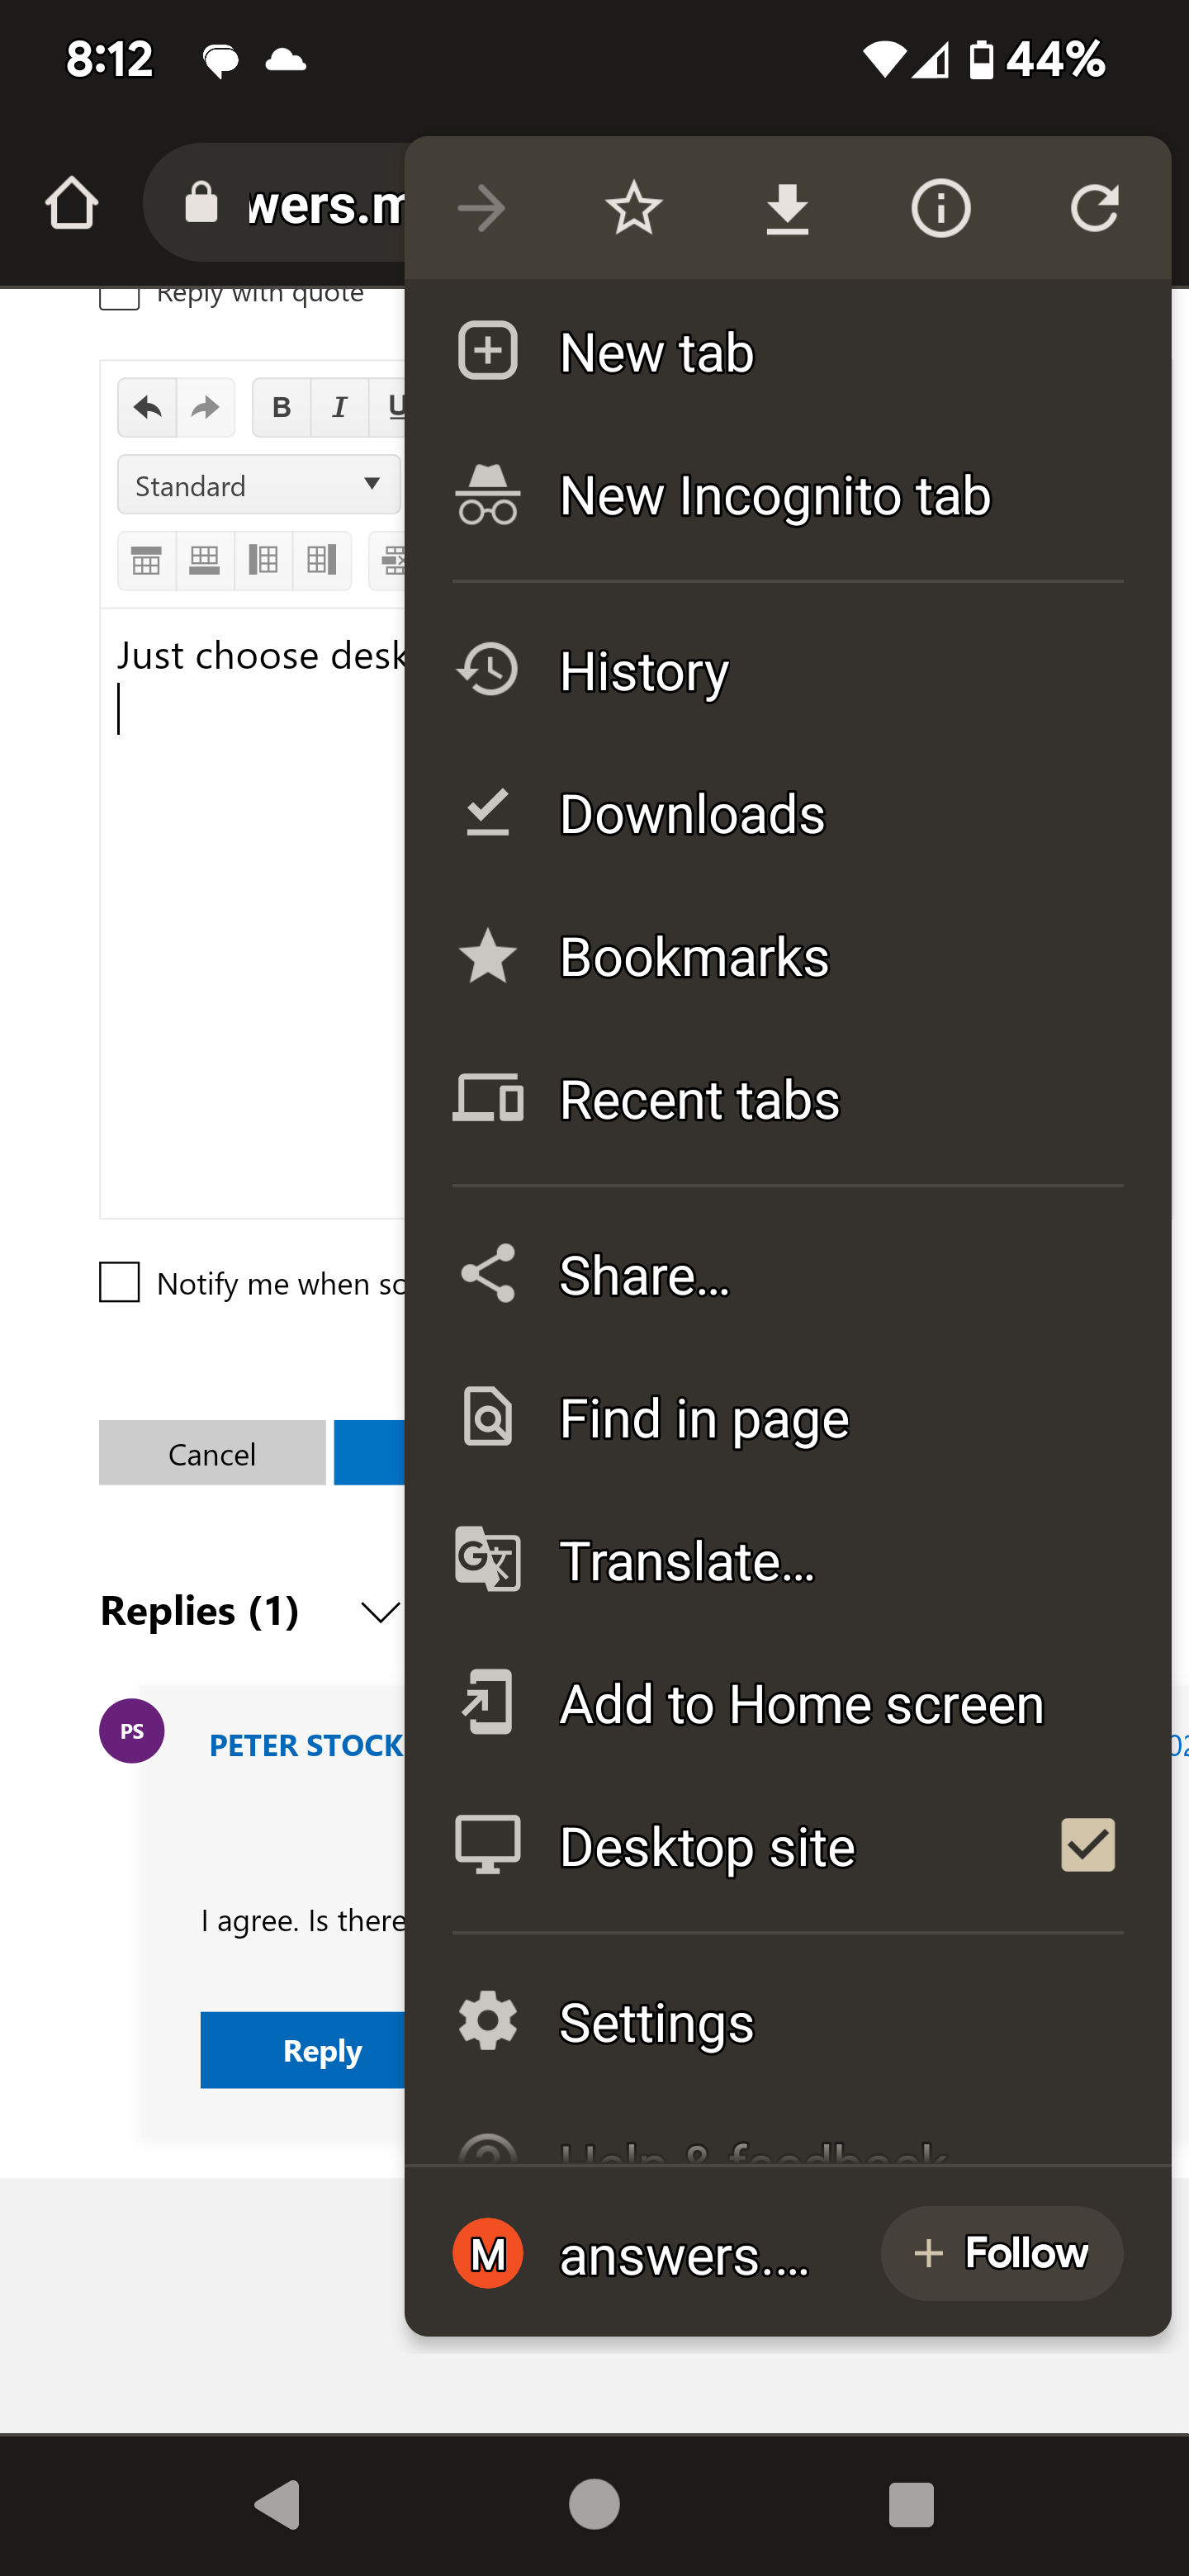Check Notify me when checkbox
Image resolution: width=1189 pixels, height=2576 pixels.
(119, 1282)
